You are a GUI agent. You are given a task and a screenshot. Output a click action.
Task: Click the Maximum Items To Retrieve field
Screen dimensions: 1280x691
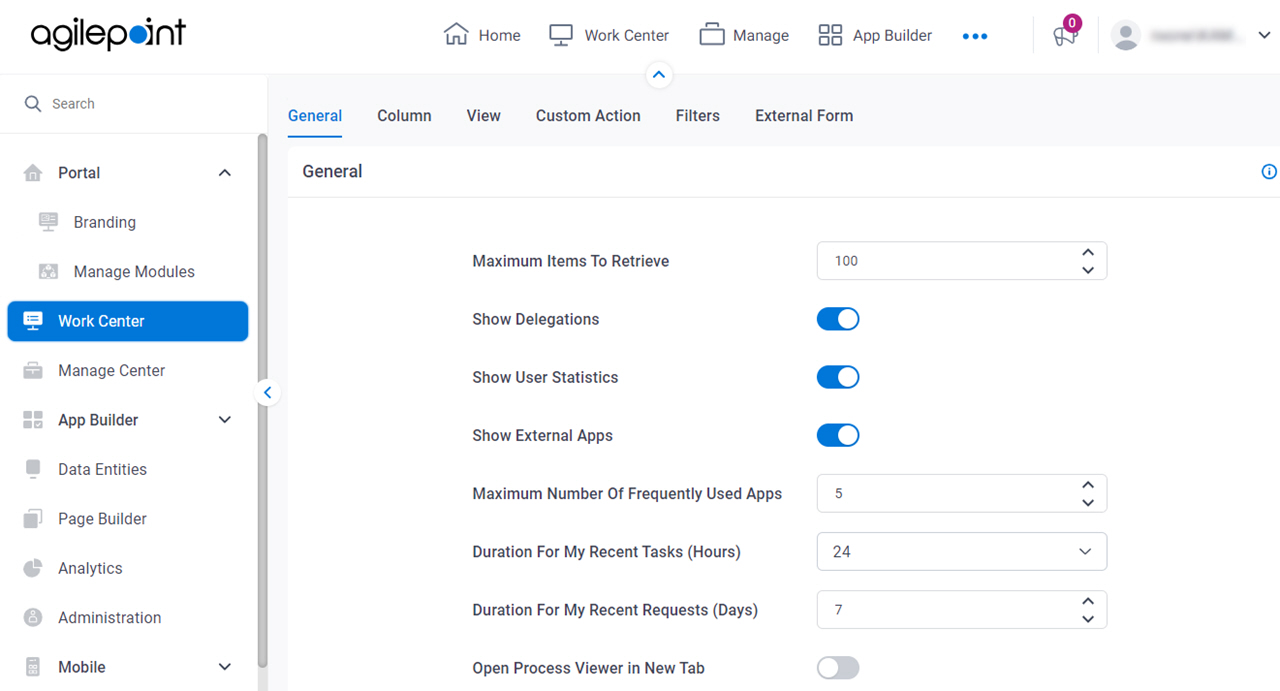coord(962,261)
